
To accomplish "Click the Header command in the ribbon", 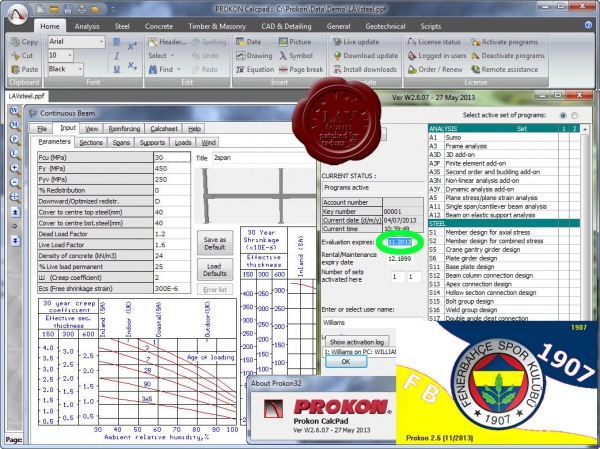I will click(167, 42).
